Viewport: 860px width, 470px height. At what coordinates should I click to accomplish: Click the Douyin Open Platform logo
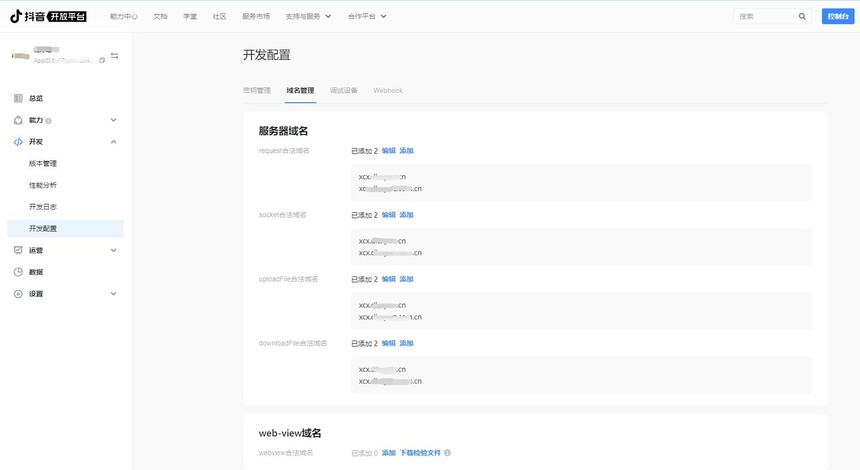click(x=54, y=16)
